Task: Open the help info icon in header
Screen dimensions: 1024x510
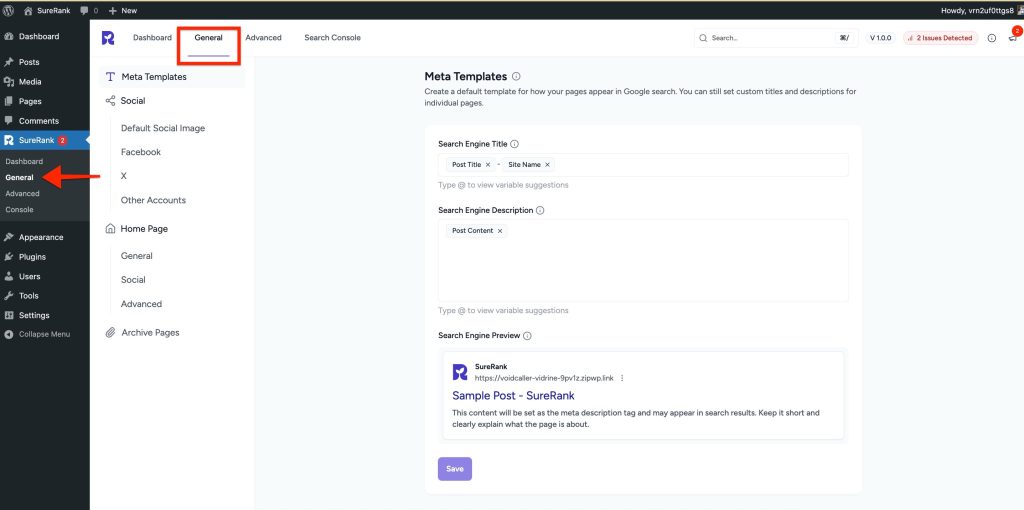Action: pos(991,38)
